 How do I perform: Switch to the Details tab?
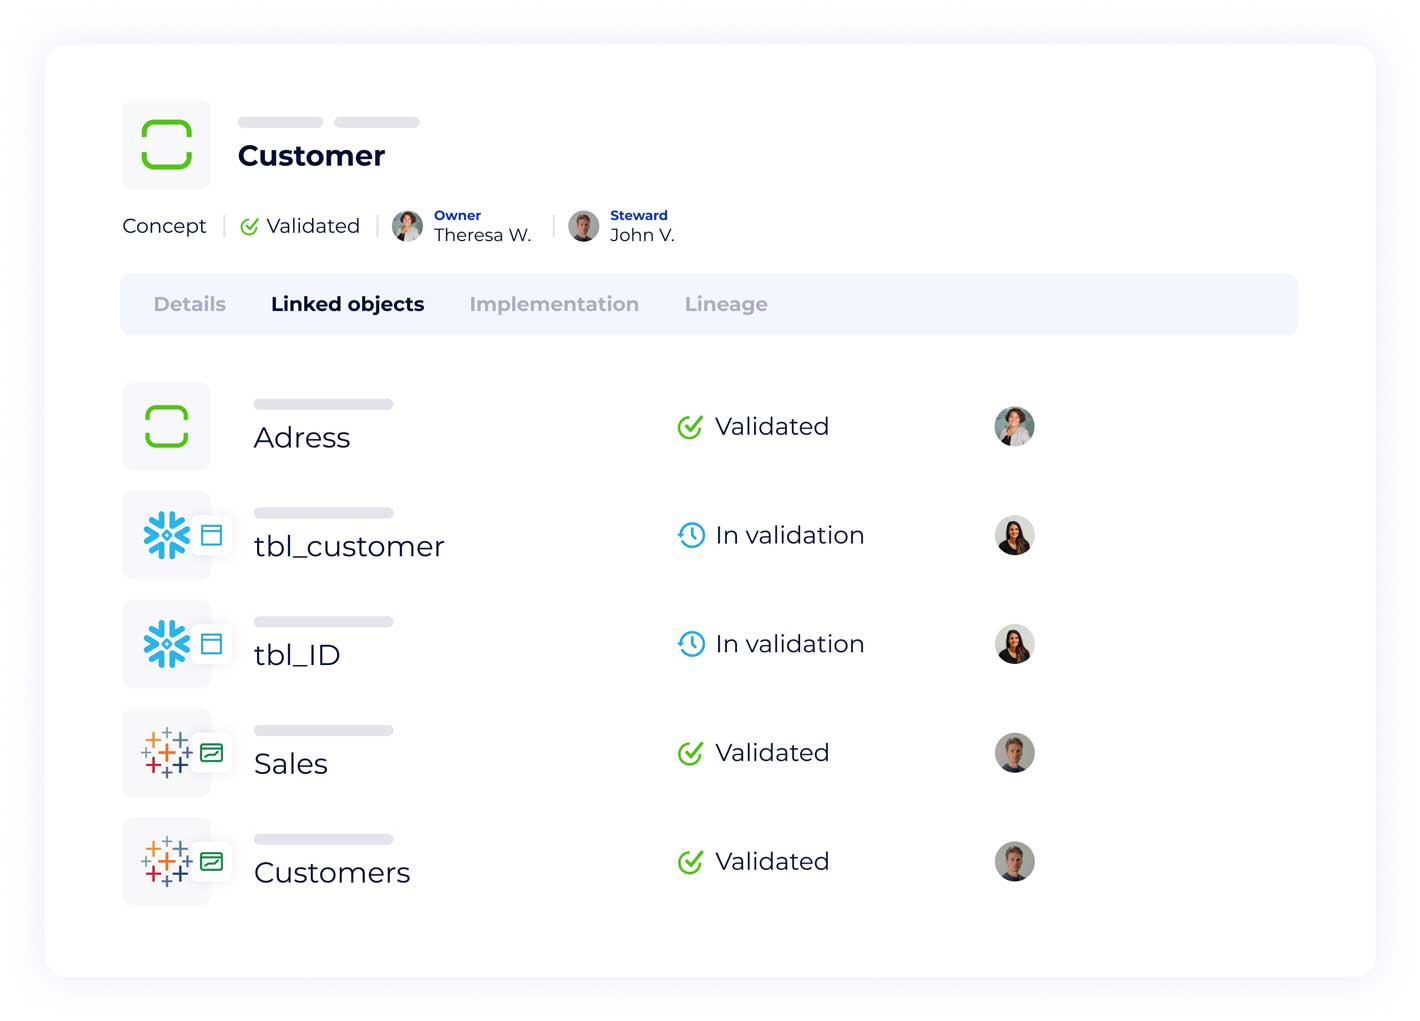(x=190, y=304)
